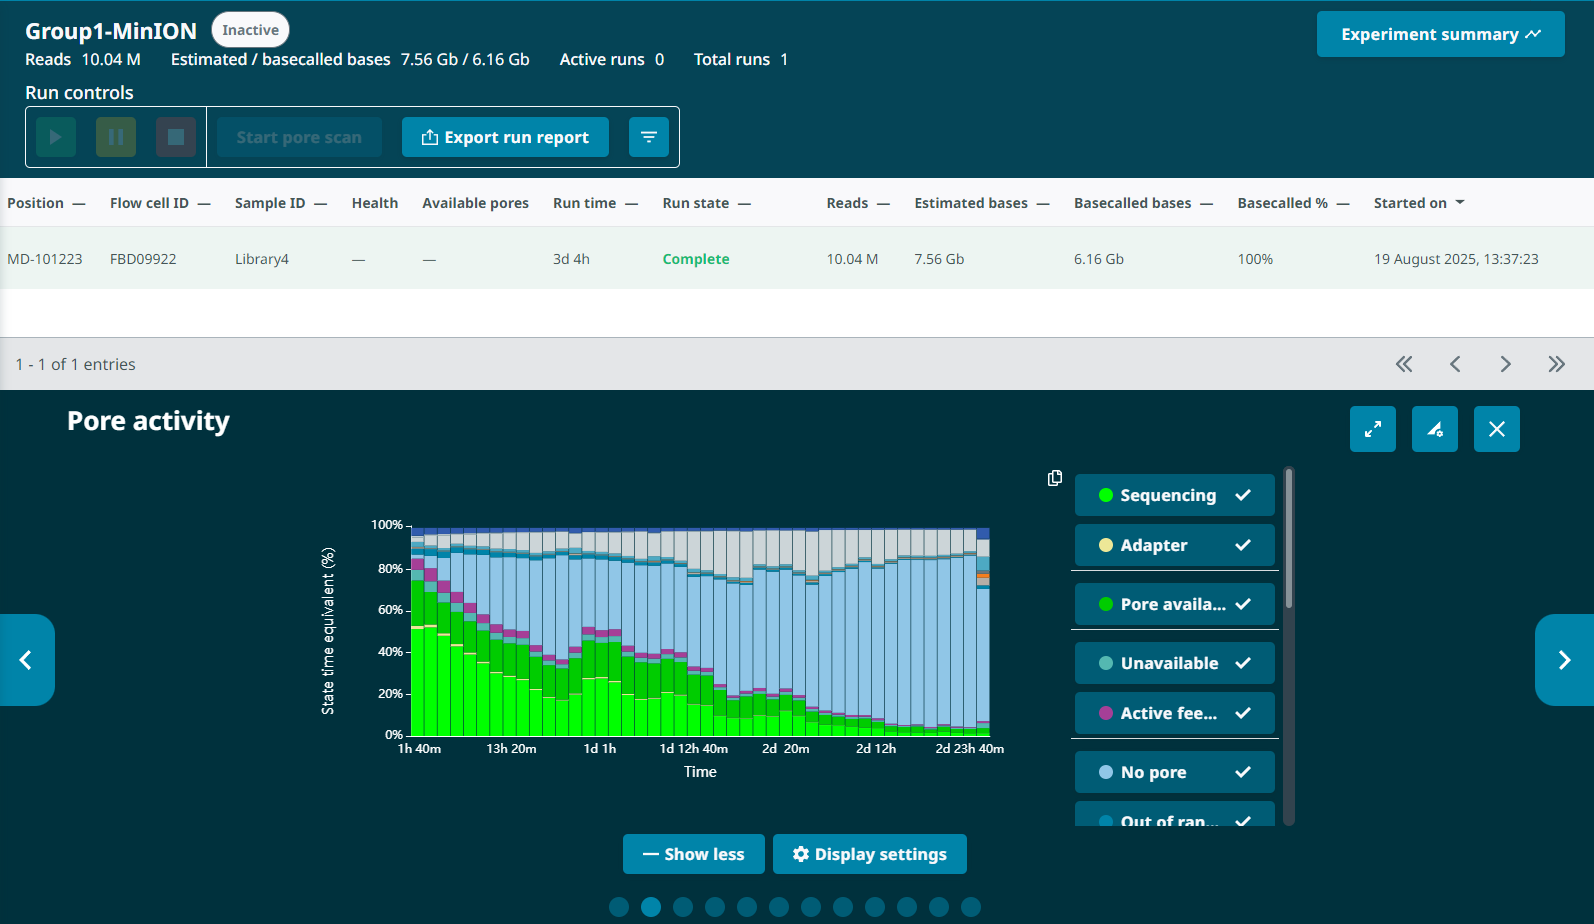Copy the chart legend using the copy icon

point(1054,478)
